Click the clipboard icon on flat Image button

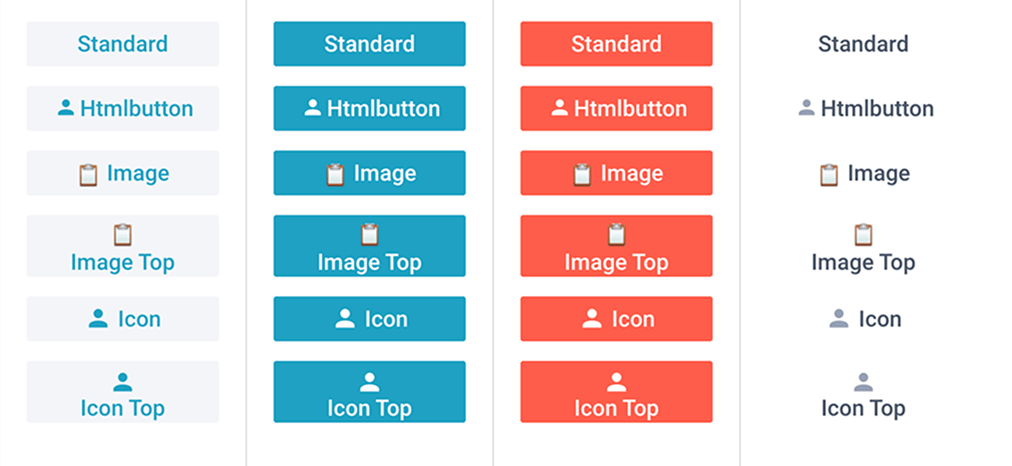(x=829, y=174)
